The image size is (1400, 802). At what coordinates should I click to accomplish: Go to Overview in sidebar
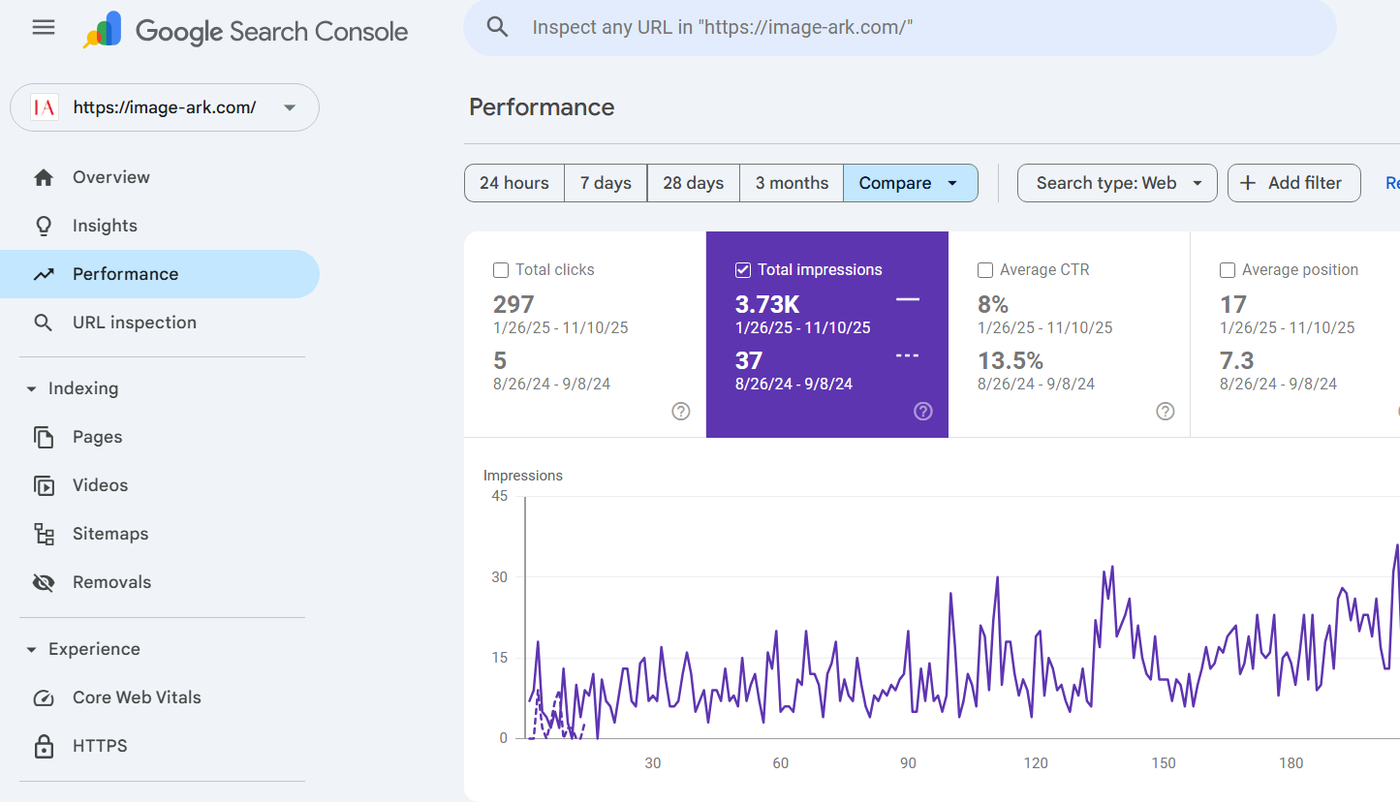point(159,177)
